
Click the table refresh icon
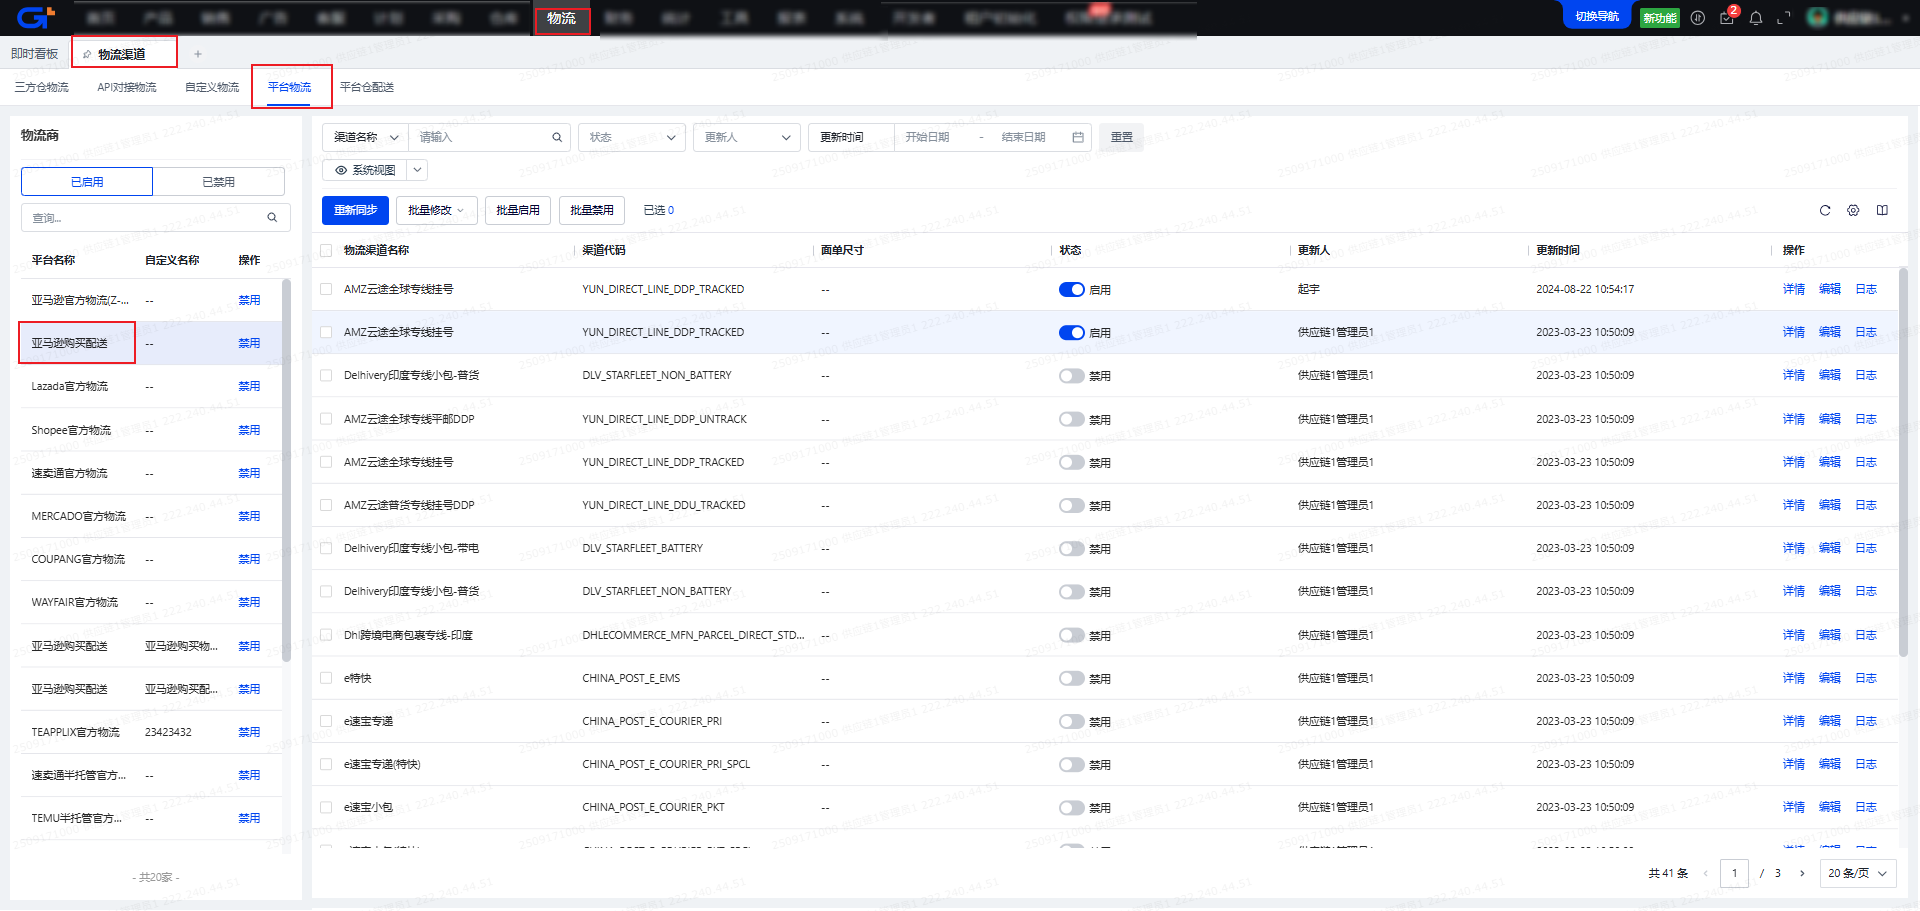[1825, 210]
